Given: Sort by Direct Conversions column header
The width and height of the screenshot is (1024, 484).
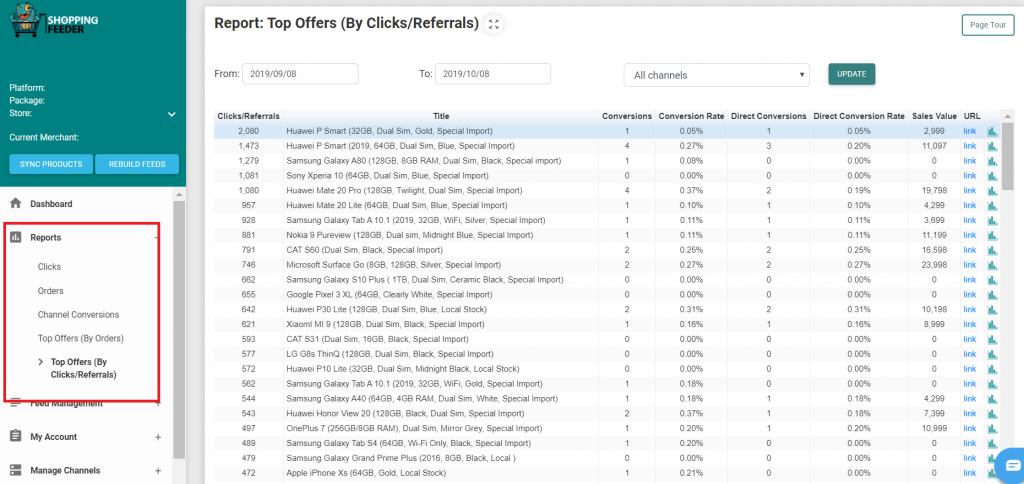Looking at the screenshot, I should (769, 116).
